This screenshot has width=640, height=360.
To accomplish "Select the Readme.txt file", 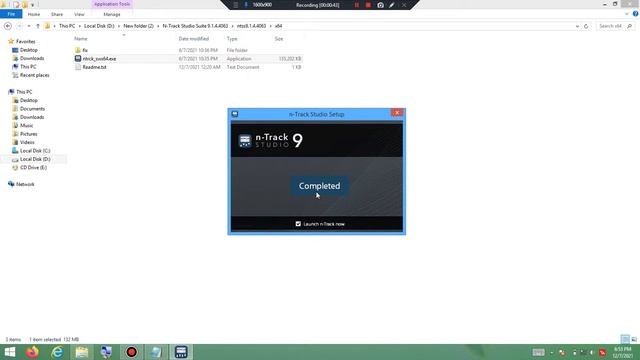I will tap(94, 67).
